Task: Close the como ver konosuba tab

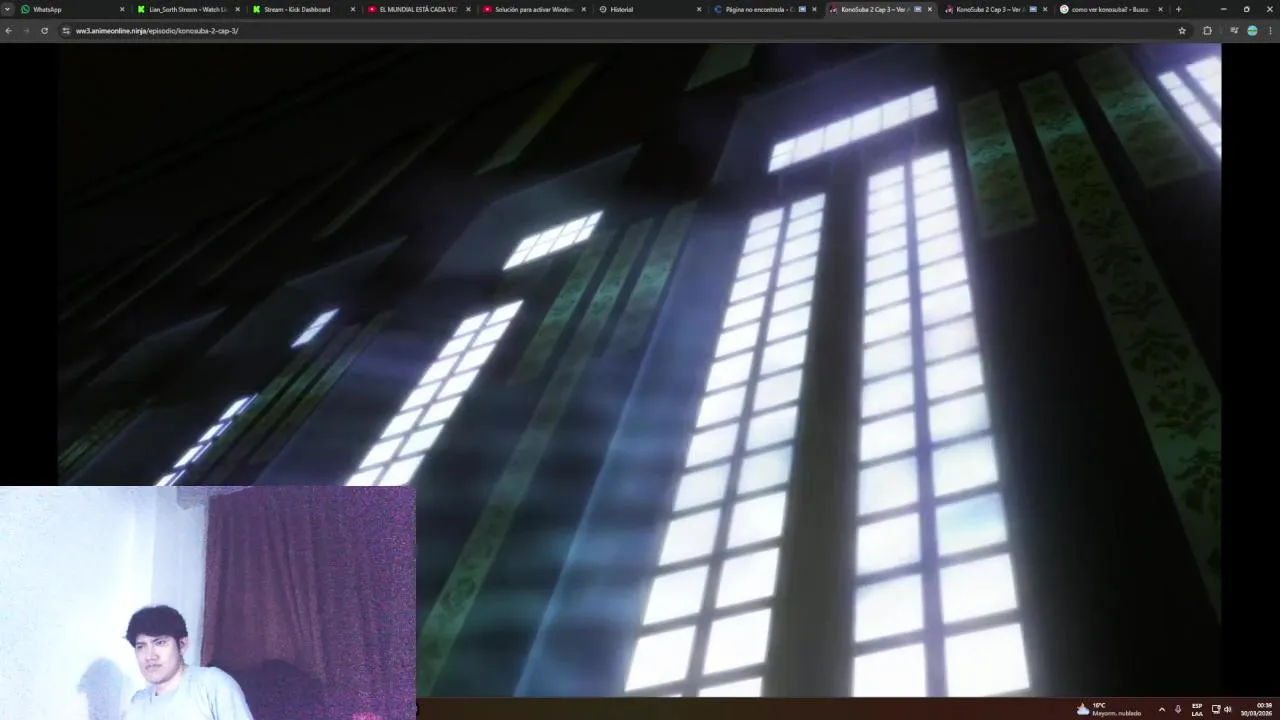Action: [x=1160, y=9]
